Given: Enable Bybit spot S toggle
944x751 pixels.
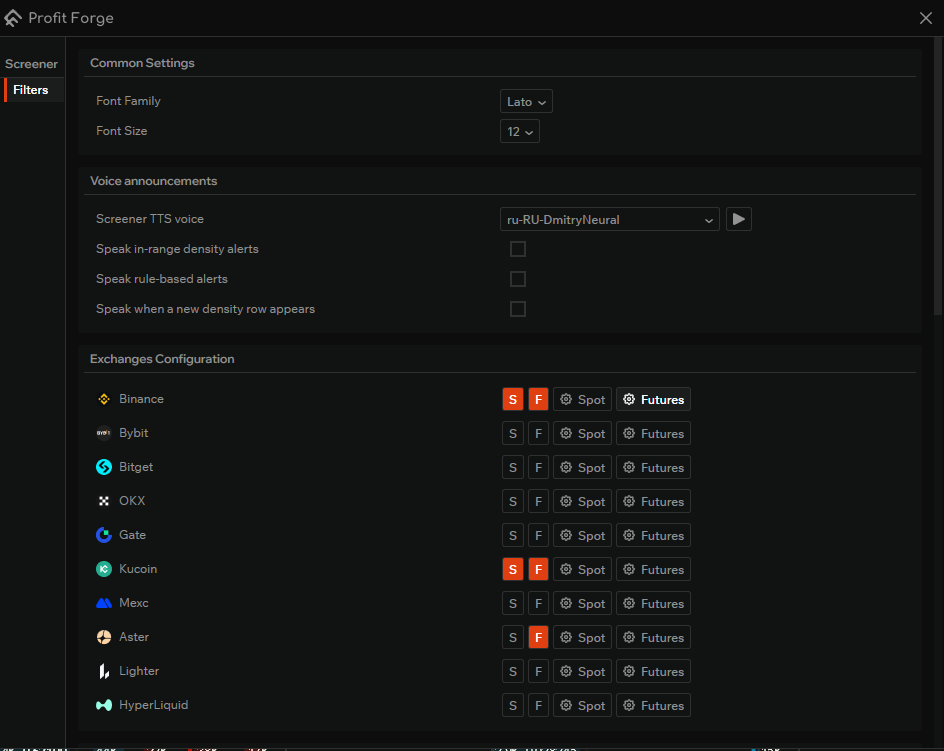Looking at the screenshot, I should coord(513,434).
